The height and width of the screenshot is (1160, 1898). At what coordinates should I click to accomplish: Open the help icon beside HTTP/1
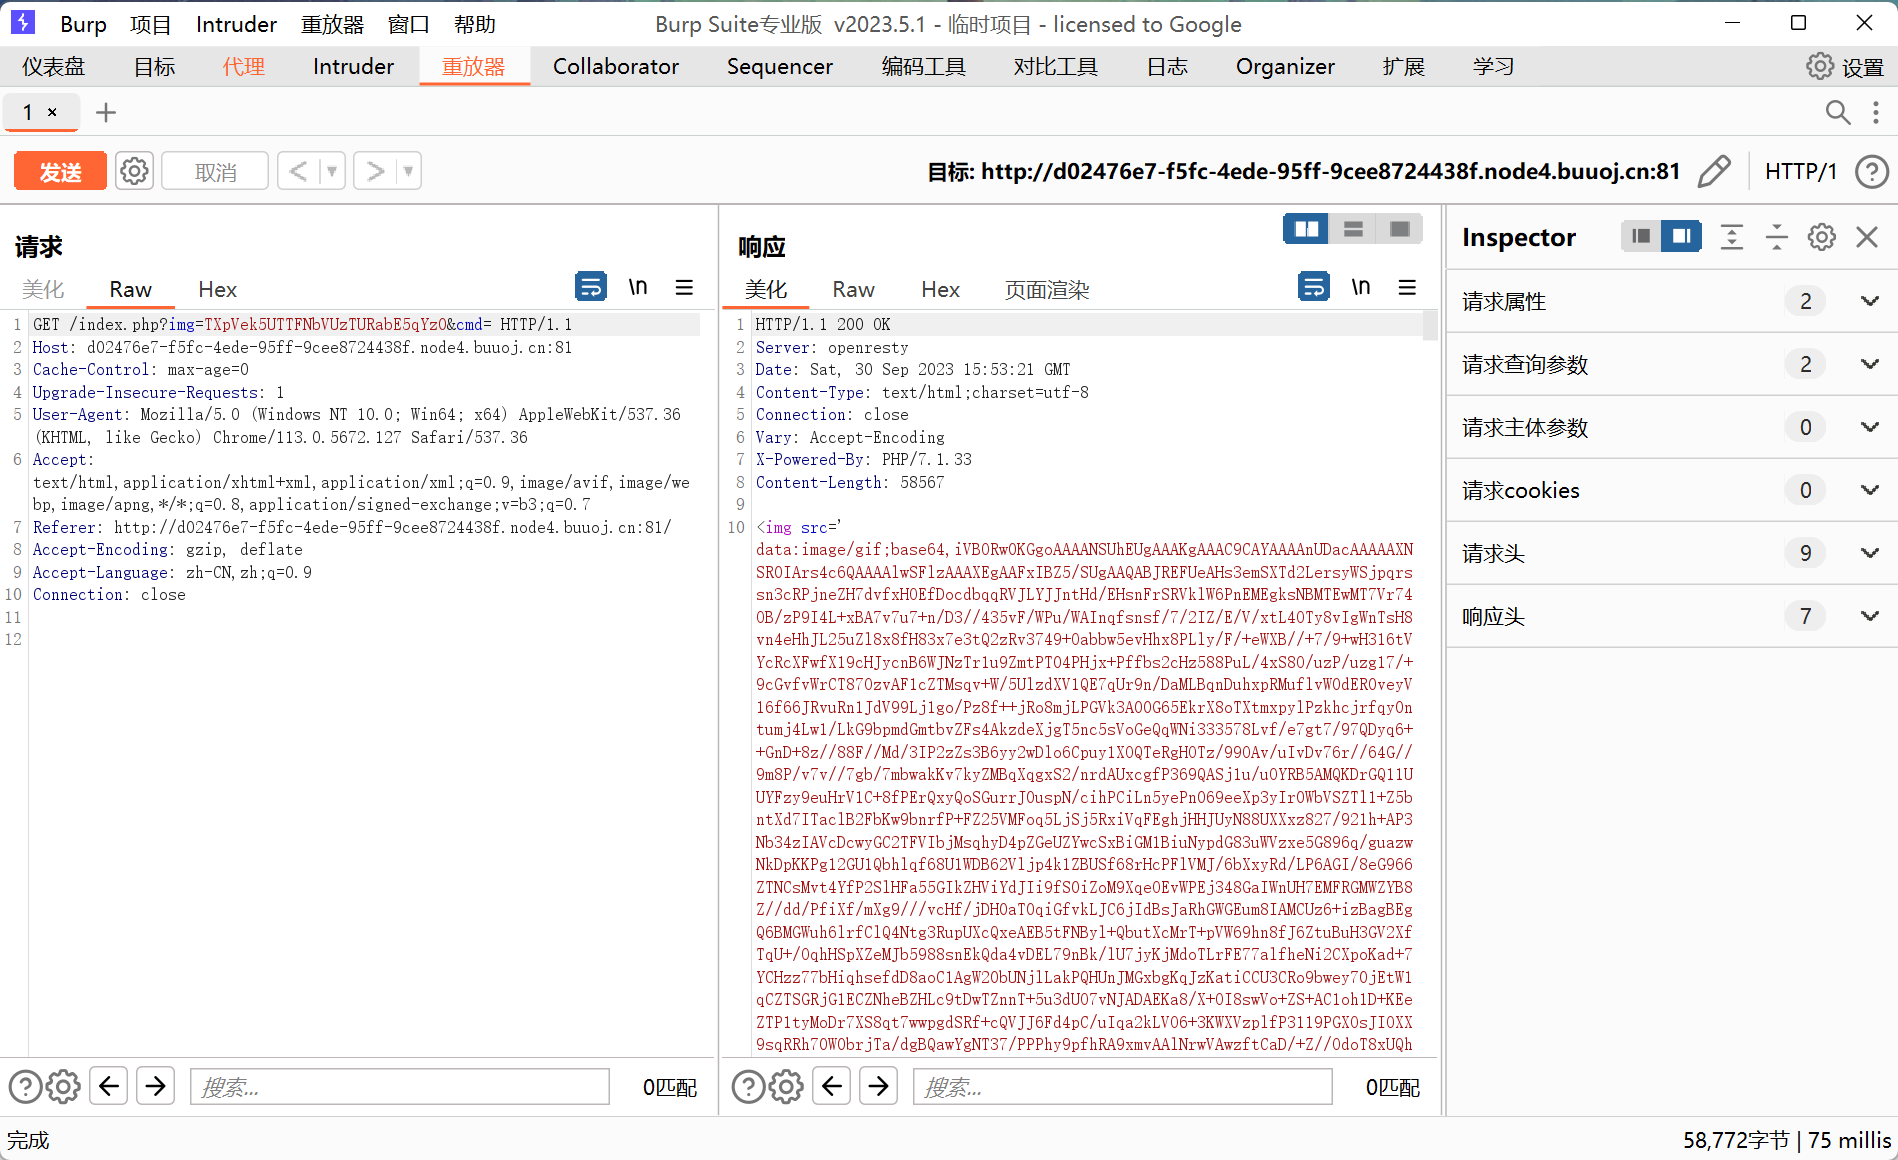coord(1872,171)
